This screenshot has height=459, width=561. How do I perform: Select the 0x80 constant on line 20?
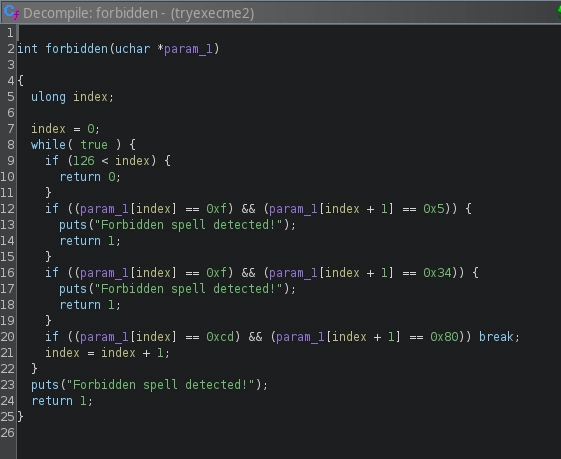444,337
